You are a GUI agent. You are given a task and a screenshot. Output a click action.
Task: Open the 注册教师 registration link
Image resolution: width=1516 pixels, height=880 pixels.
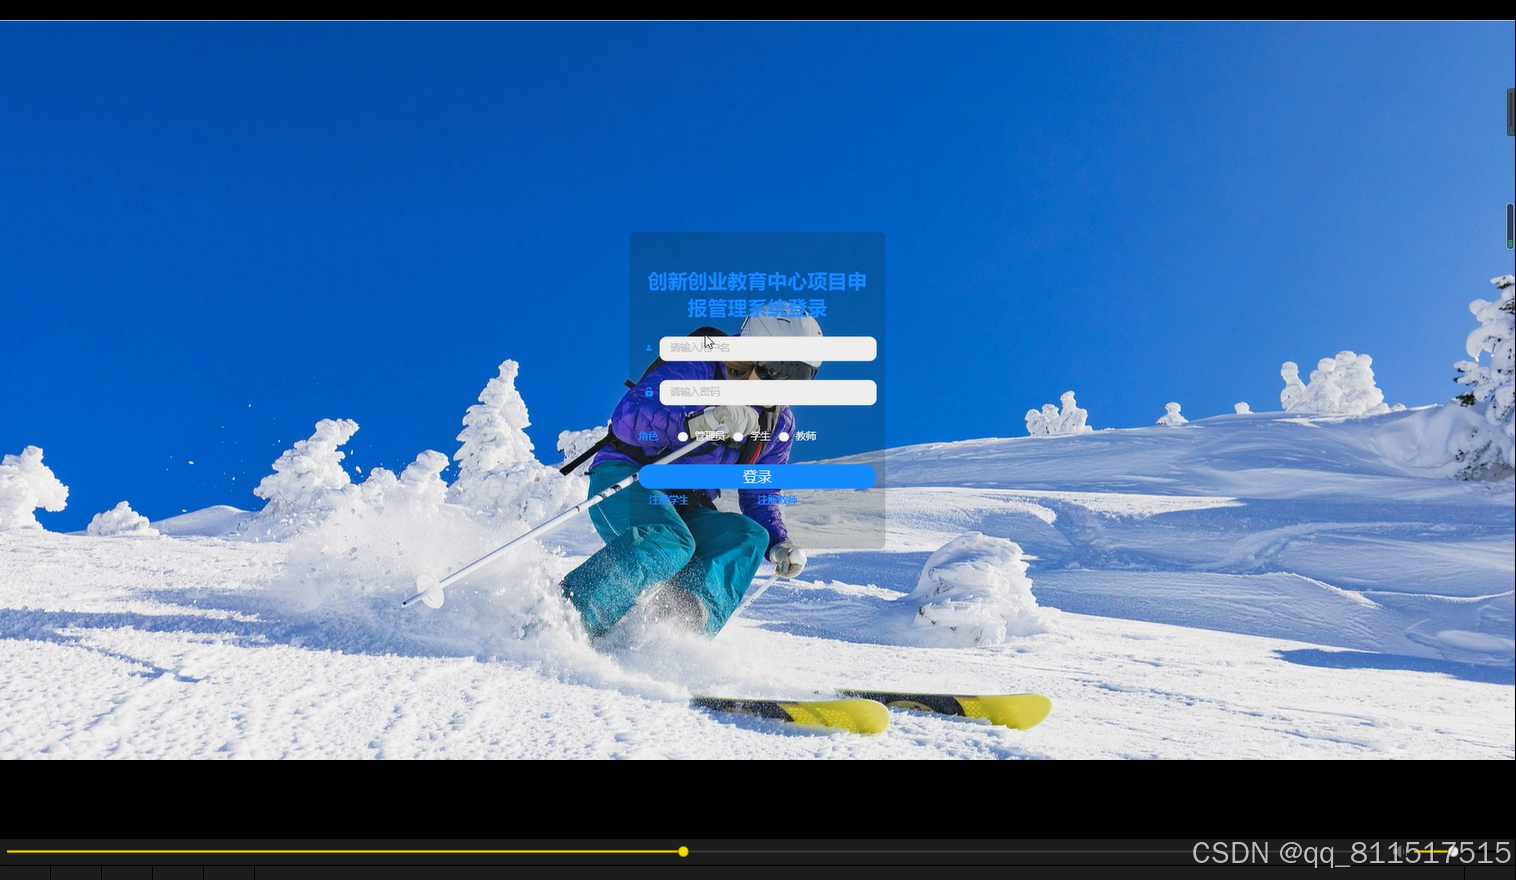[x=777, y=500]
